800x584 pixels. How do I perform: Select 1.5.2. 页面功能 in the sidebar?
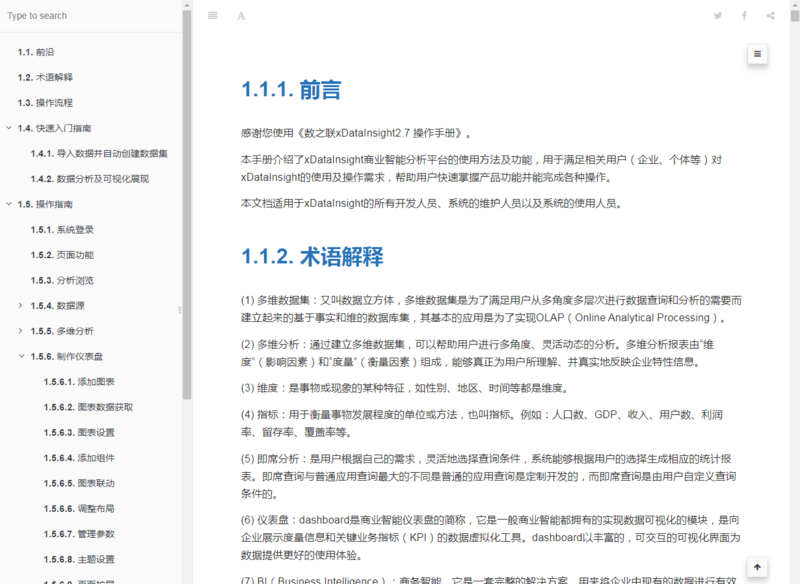click(62, 255)
